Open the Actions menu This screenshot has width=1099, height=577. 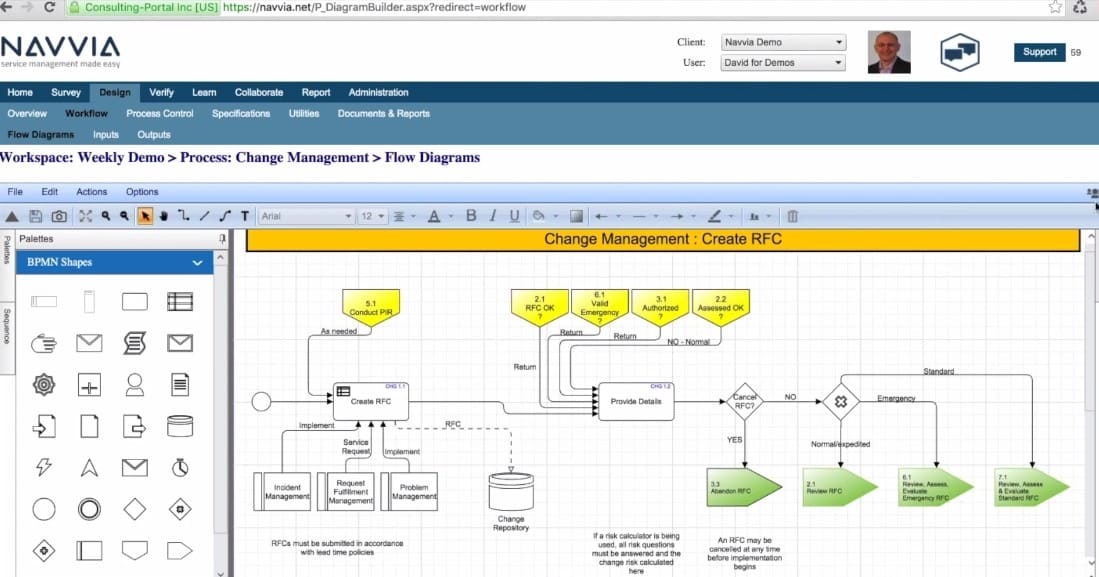point(91,192)
